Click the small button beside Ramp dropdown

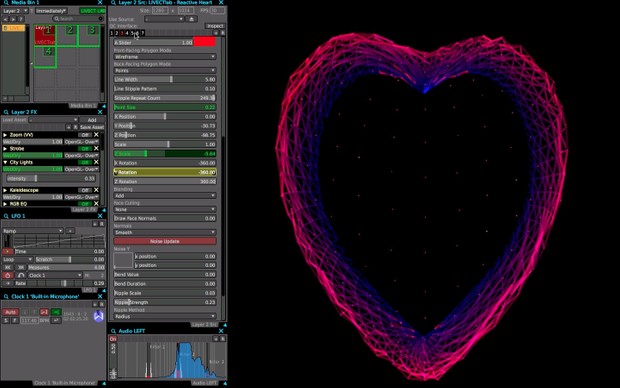point(70,231)
